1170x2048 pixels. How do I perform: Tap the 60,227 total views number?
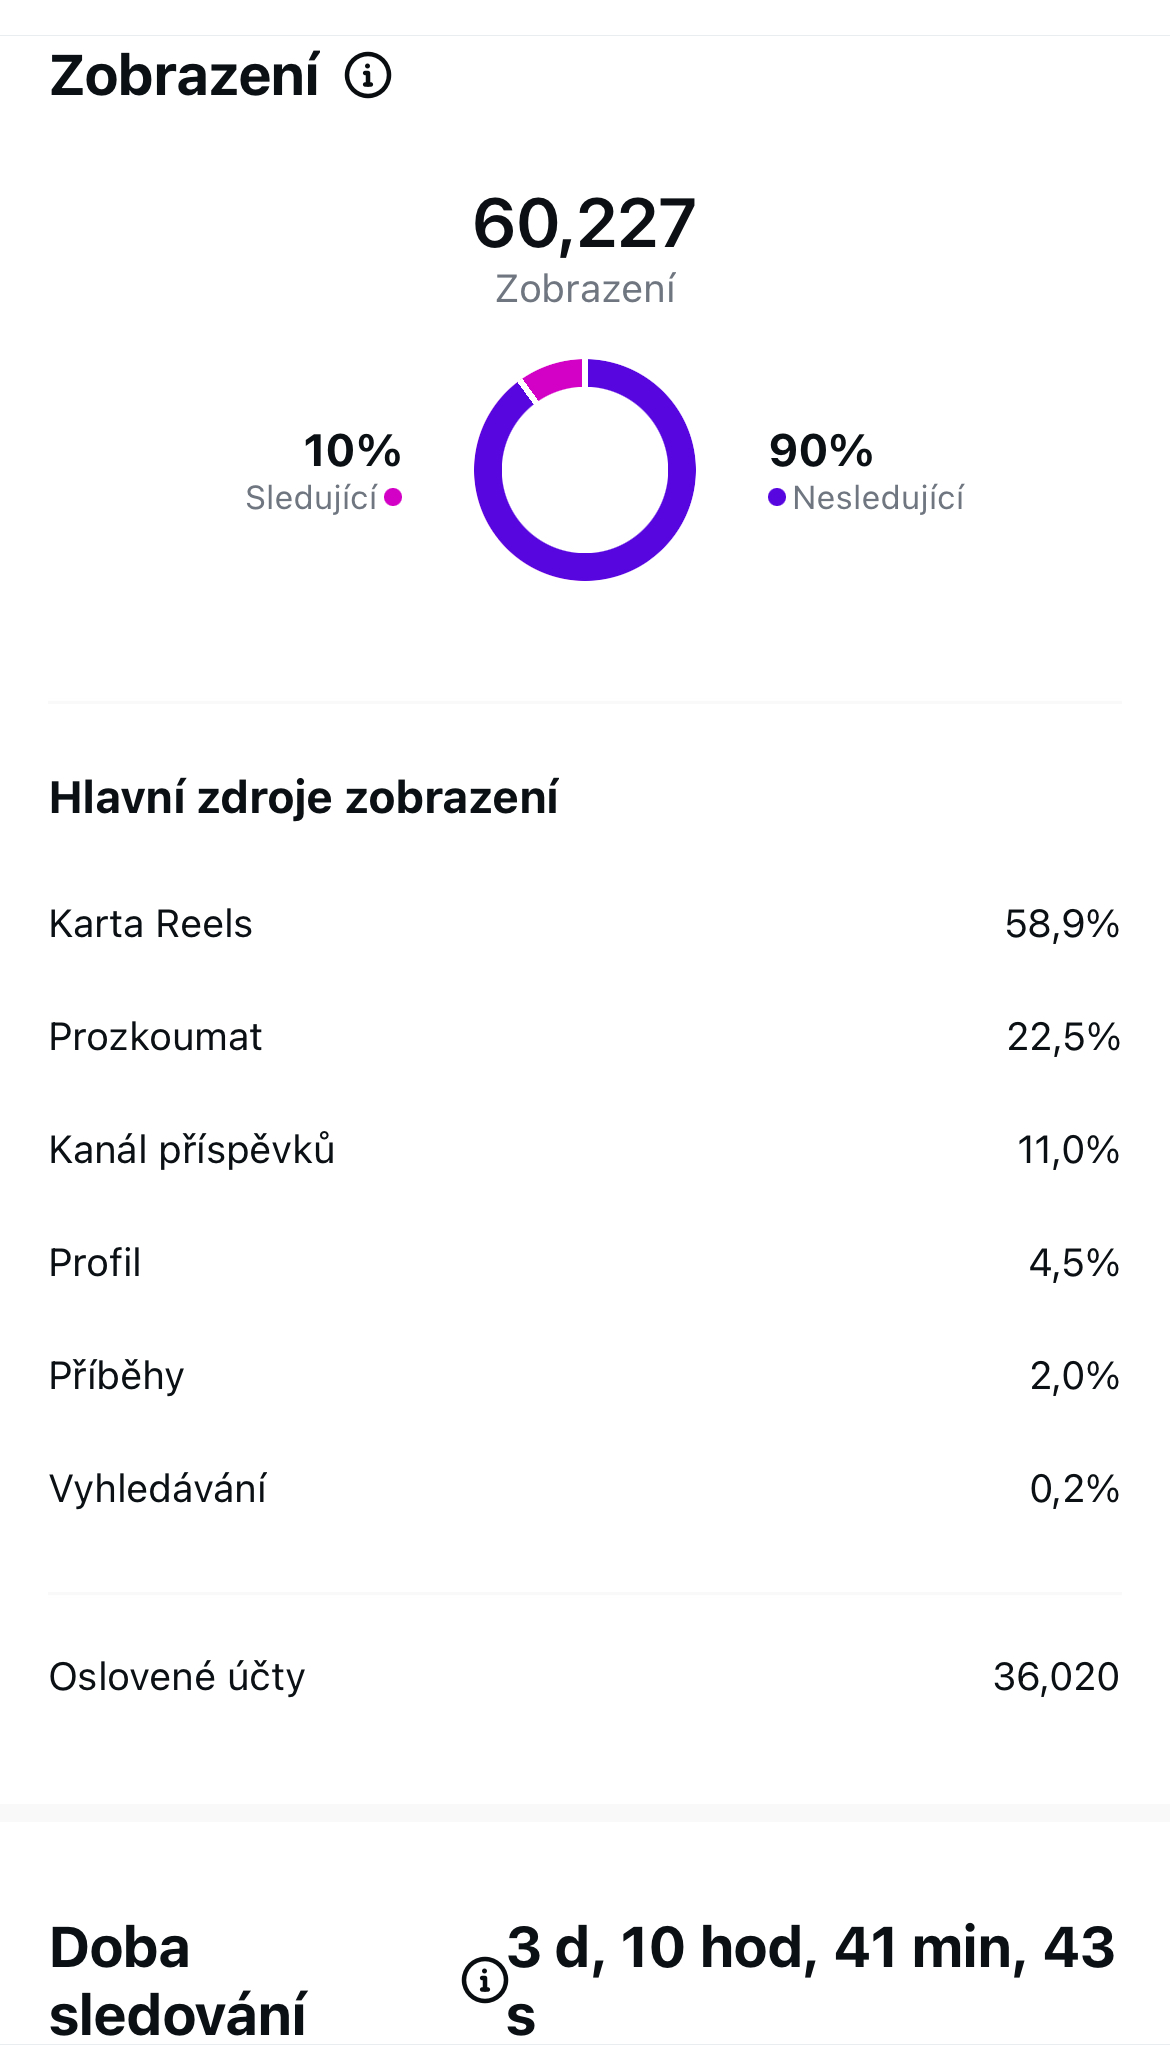584,224
